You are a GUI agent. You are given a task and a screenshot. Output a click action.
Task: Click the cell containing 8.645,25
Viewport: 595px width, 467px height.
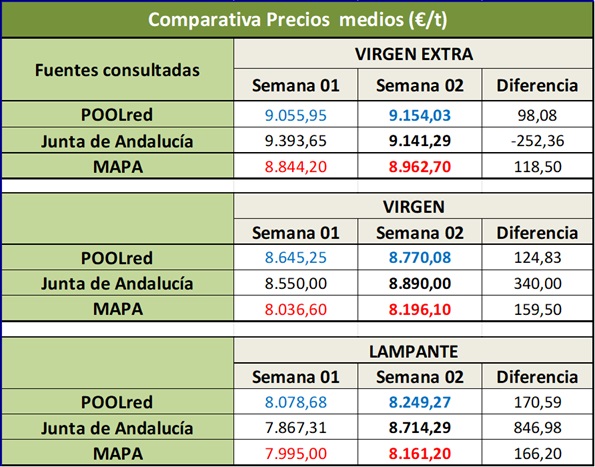coord(296,258)
